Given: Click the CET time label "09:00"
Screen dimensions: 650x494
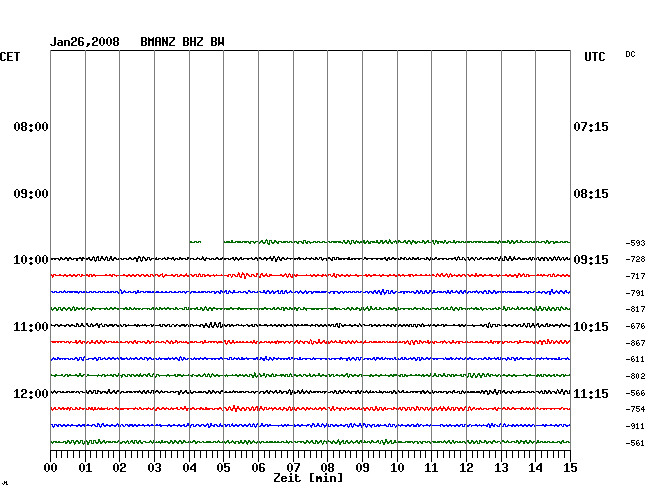Looking at the screenshot, I should click(x=31, y=194).
